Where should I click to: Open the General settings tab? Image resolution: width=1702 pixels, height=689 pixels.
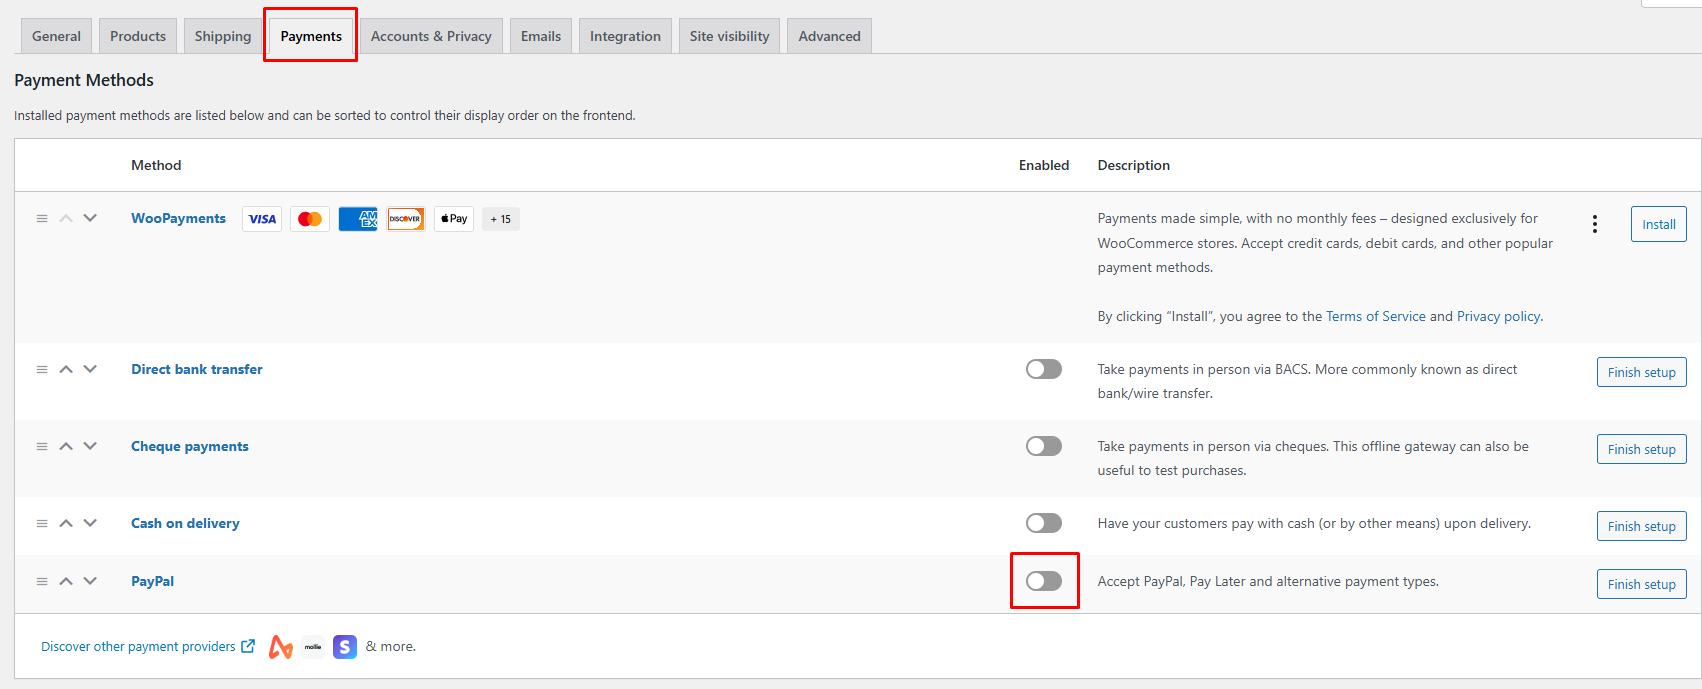tap(56, 36)
